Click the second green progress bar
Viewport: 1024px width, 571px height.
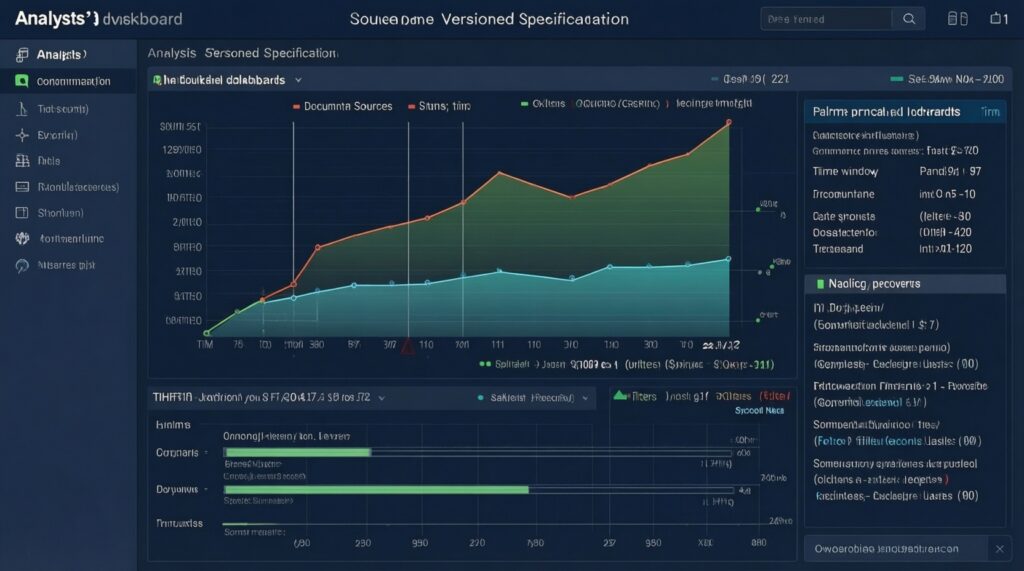(x=376, y=490)
